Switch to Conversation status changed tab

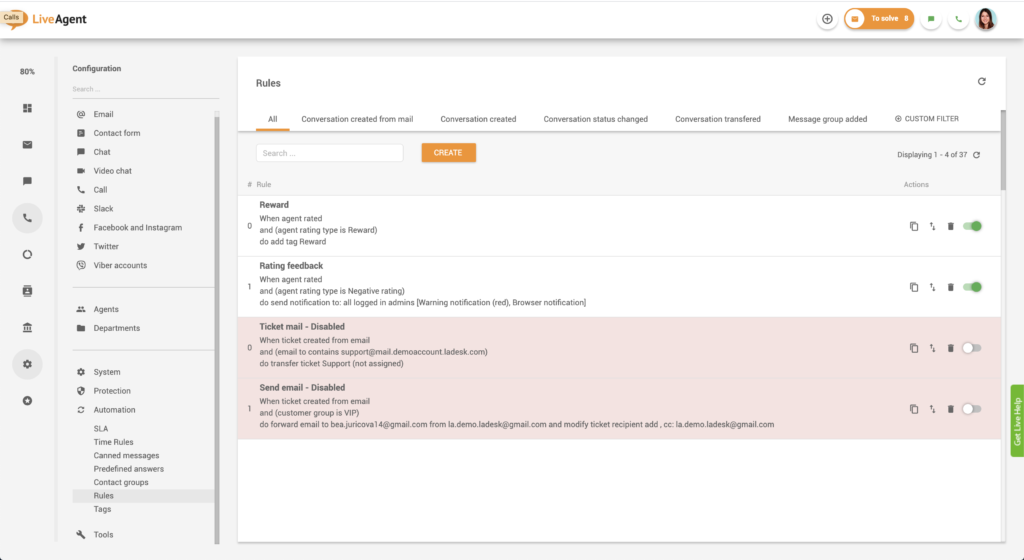pos(595,119)
